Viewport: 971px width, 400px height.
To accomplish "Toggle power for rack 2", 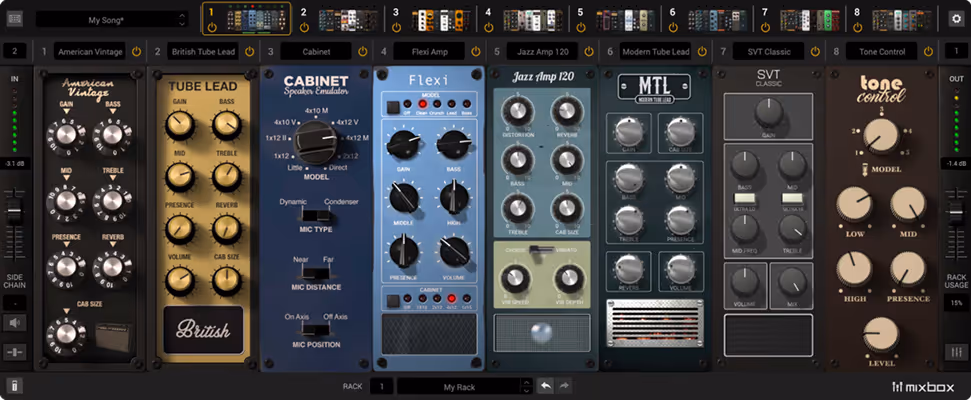I will [x=304, y=27].
